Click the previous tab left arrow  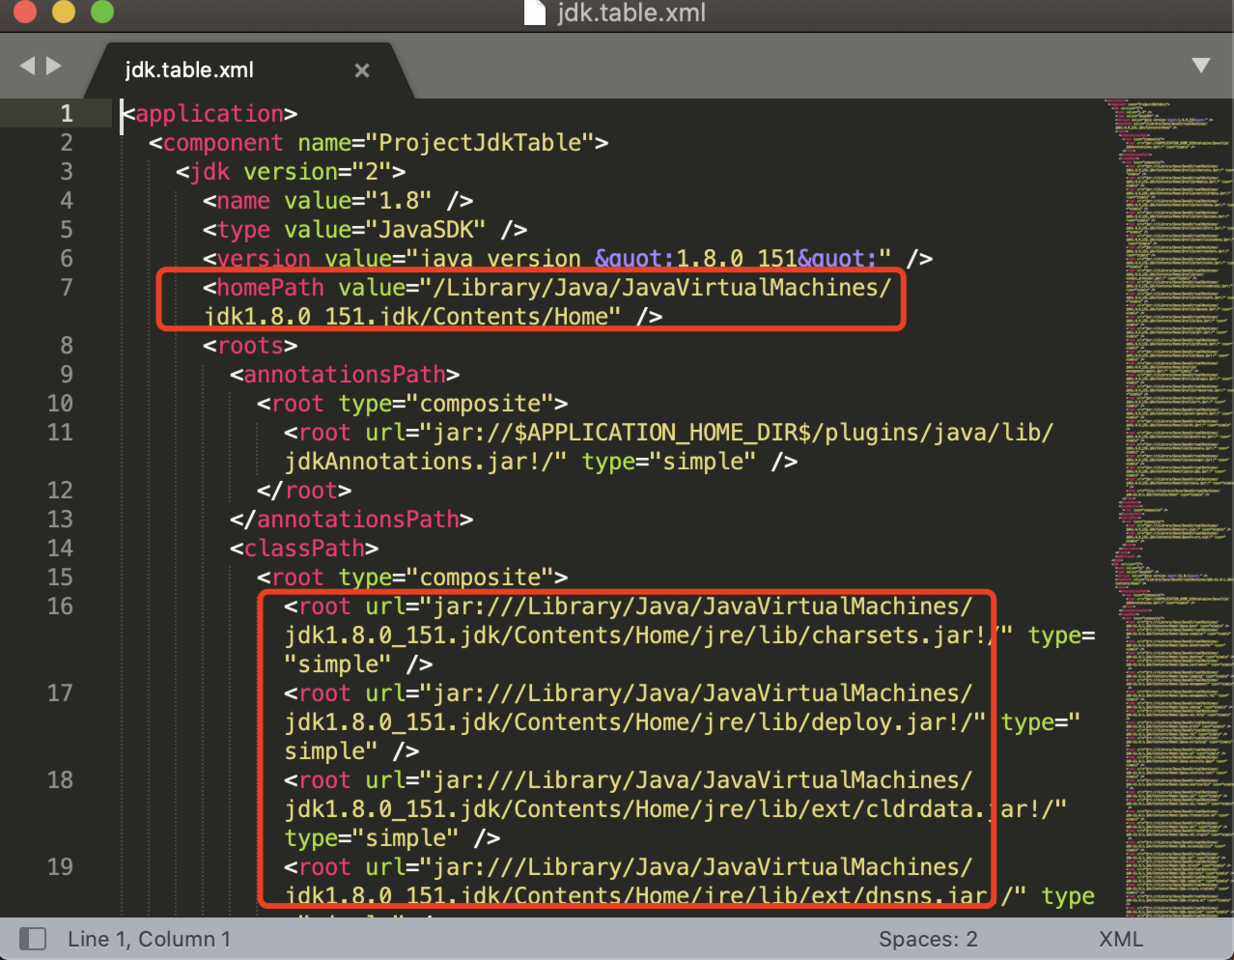[27, 66]
